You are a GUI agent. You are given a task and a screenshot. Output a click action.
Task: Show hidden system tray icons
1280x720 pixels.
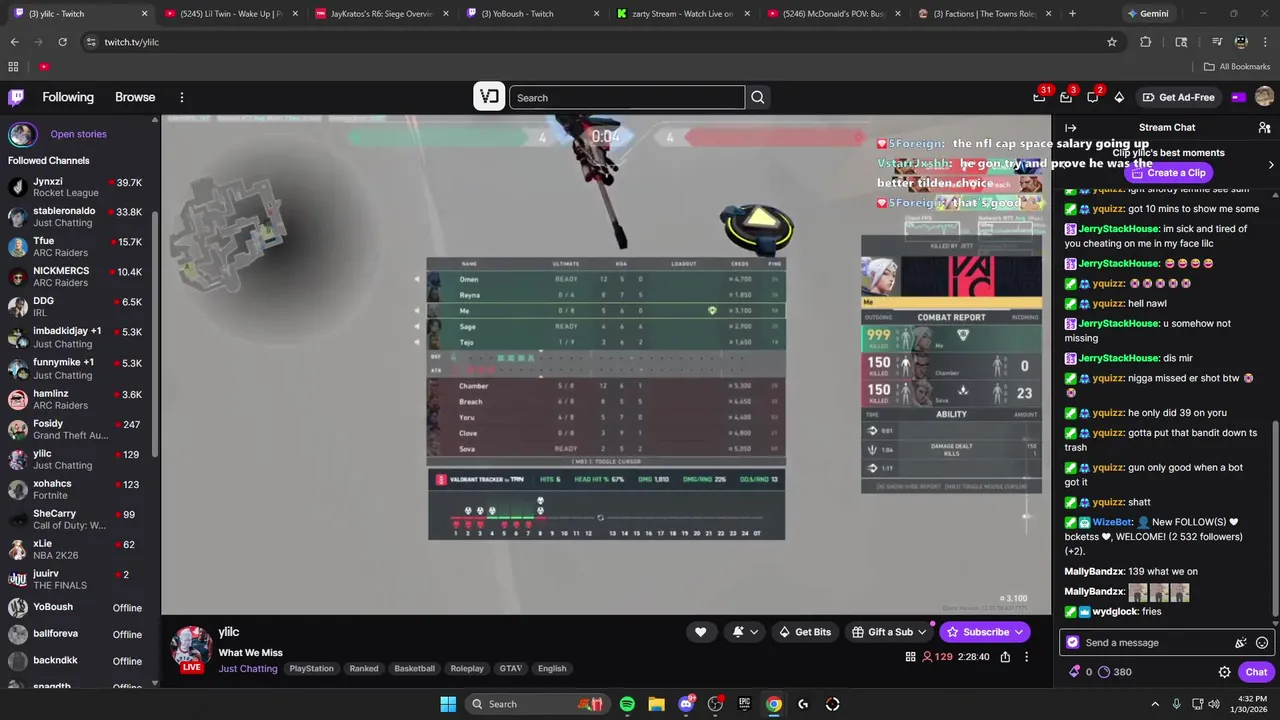(1155, 704)
